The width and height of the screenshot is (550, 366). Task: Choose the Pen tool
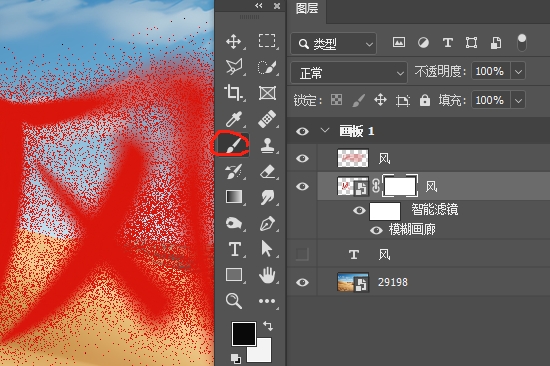(x=267, y=224)
